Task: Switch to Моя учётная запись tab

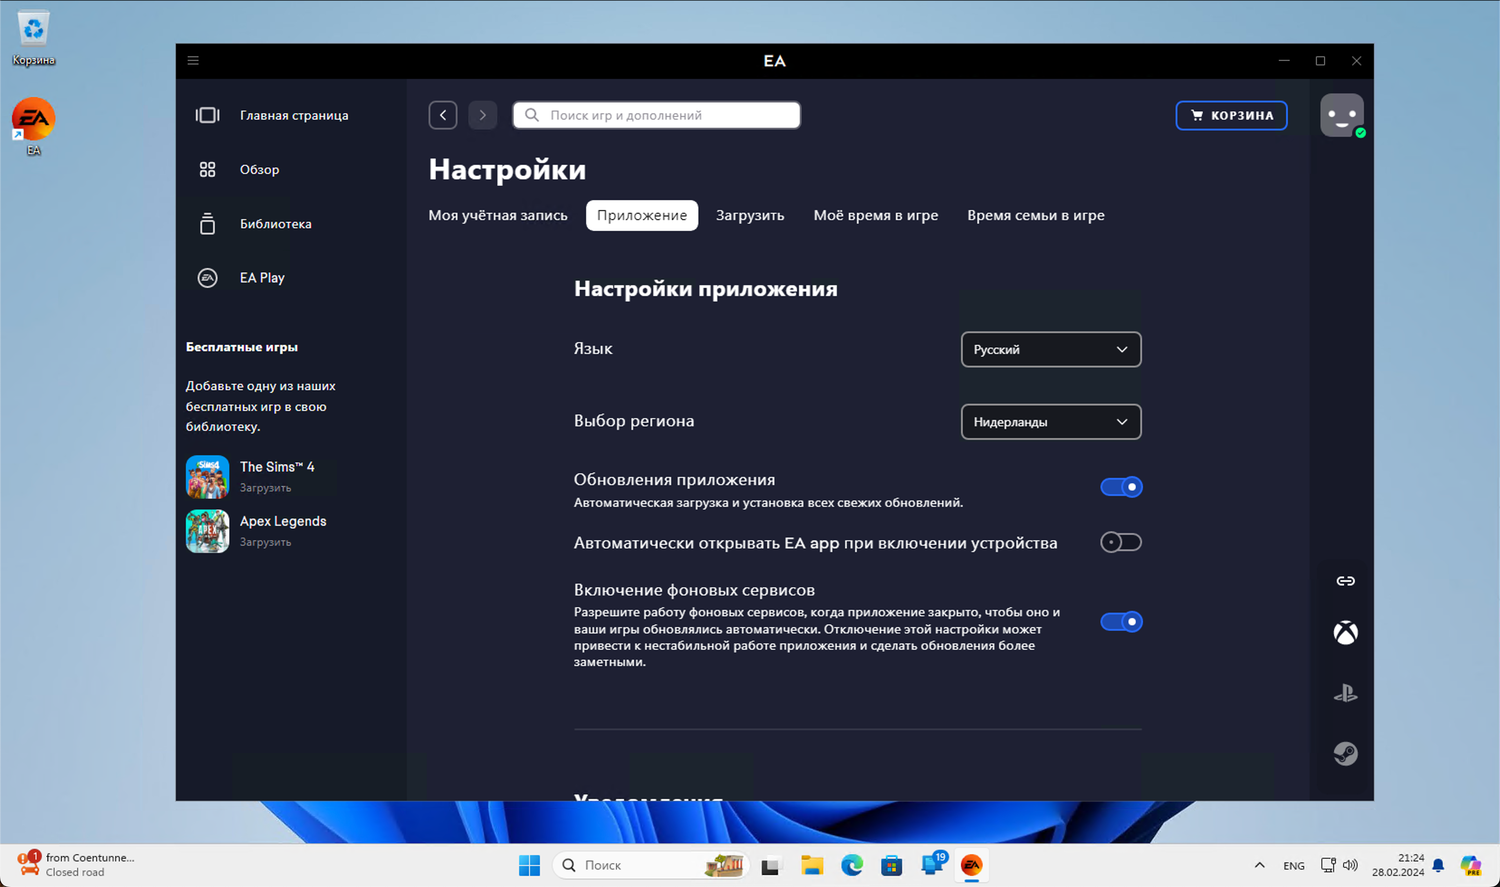Action: coord(498,215)
